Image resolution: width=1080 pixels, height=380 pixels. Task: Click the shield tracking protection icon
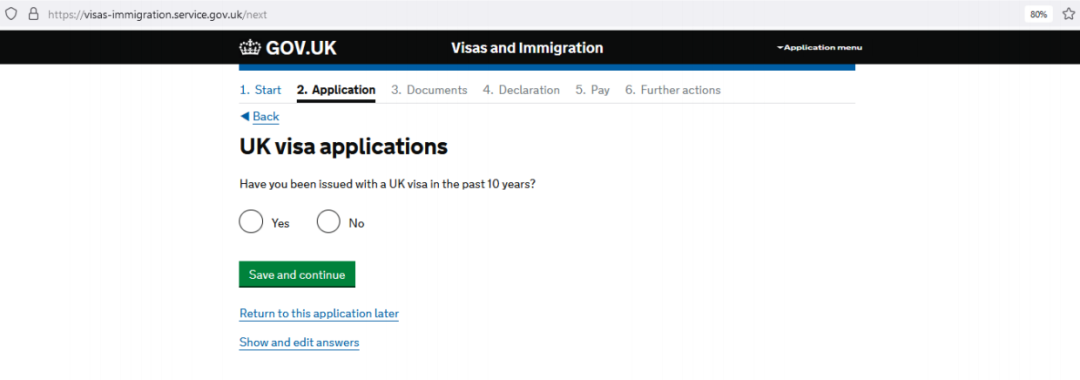[11, 14]
